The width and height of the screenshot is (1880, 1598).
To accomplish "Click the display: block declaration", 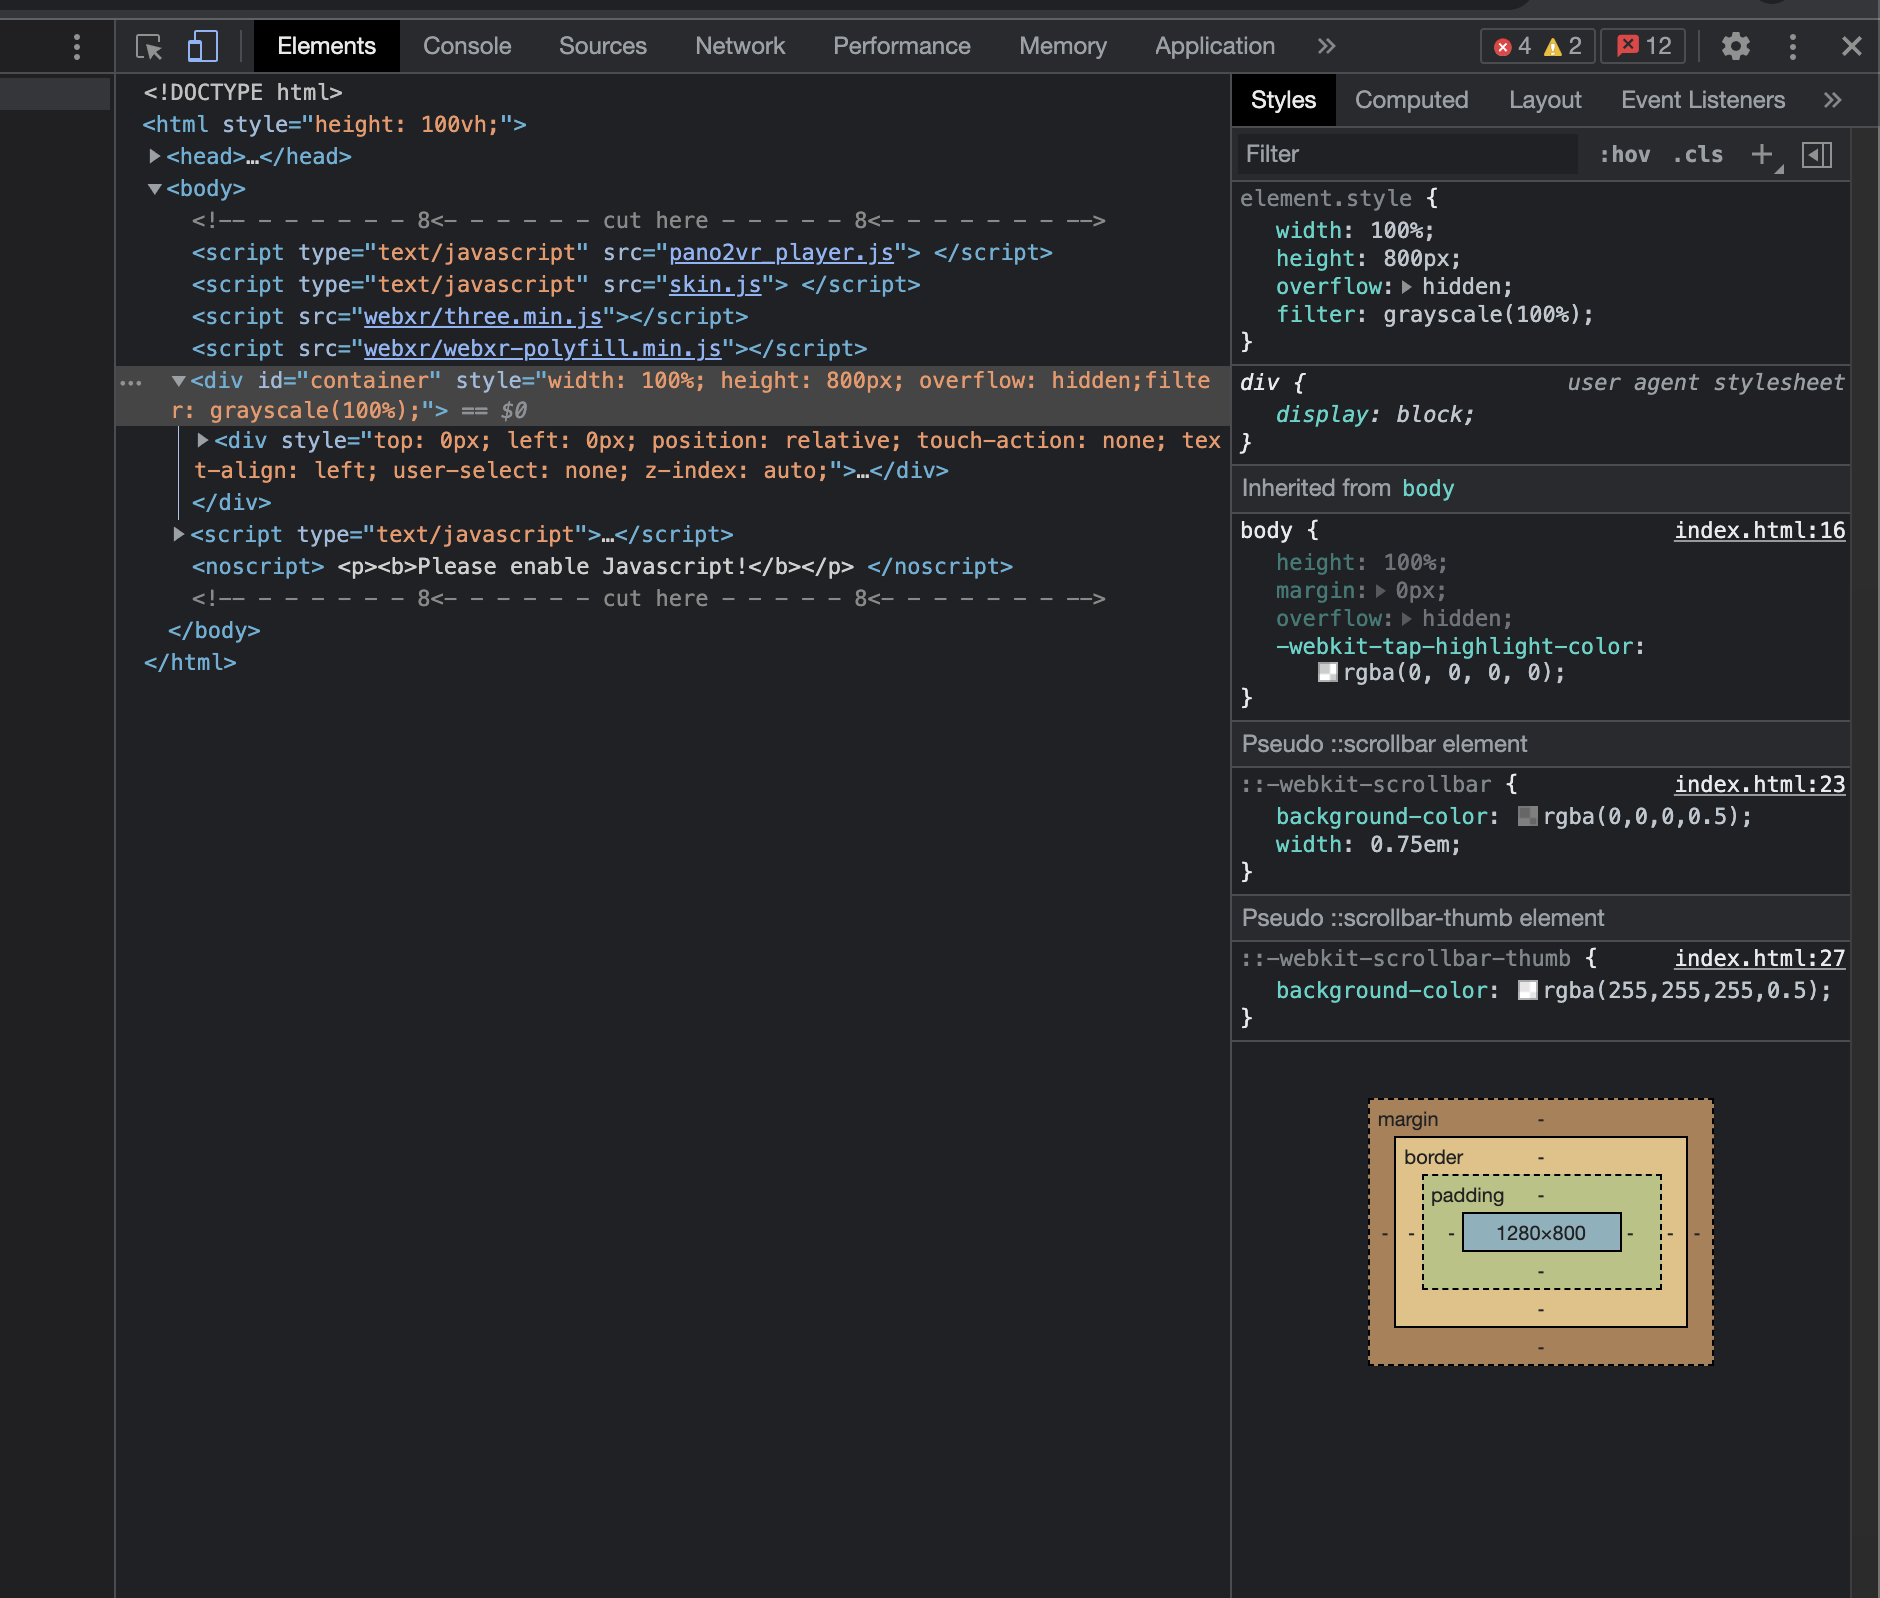I will pyautogui.click(x=1374, y=415).
